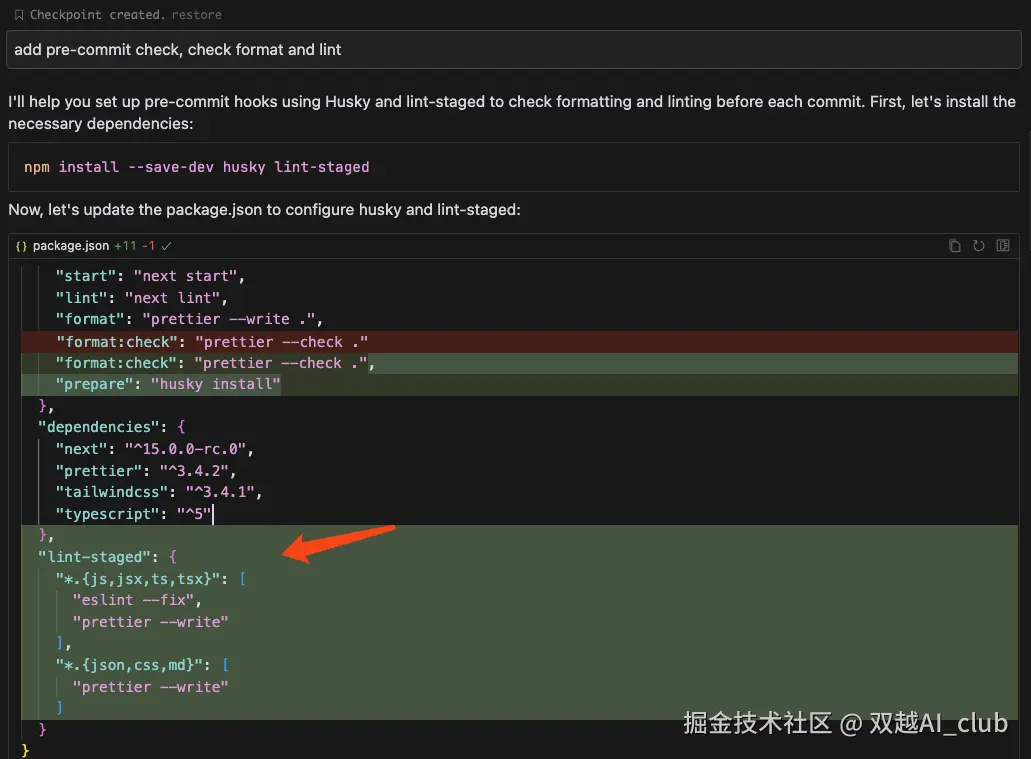Viewport: 1031px width, 759px height.
Task: Click the removed "format:check" red diff line
Action: tap(519, 341)
